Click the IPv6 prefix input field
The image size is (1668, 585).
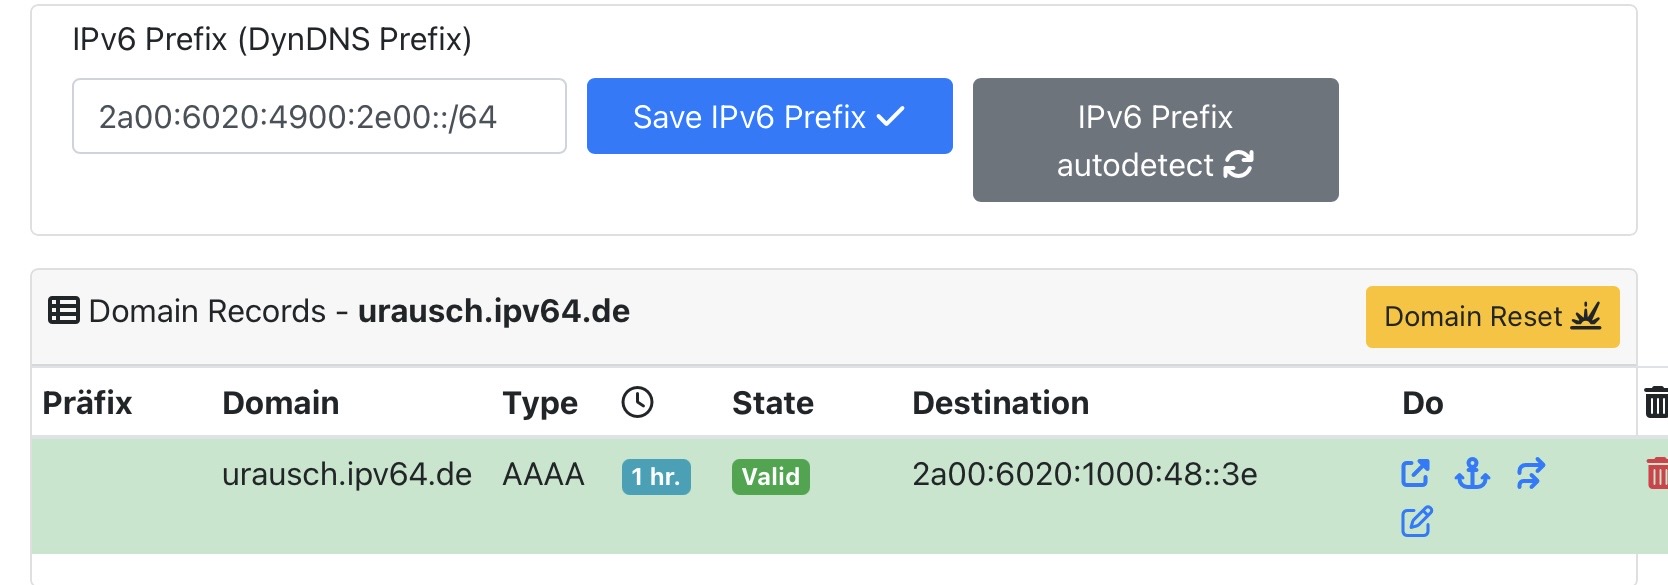[x=318, y=117]
